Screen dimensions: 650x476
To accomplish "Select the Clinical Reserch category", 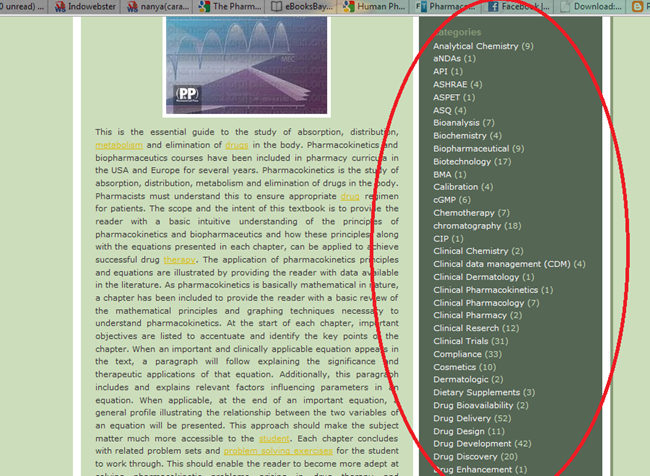I will [476, 328].
